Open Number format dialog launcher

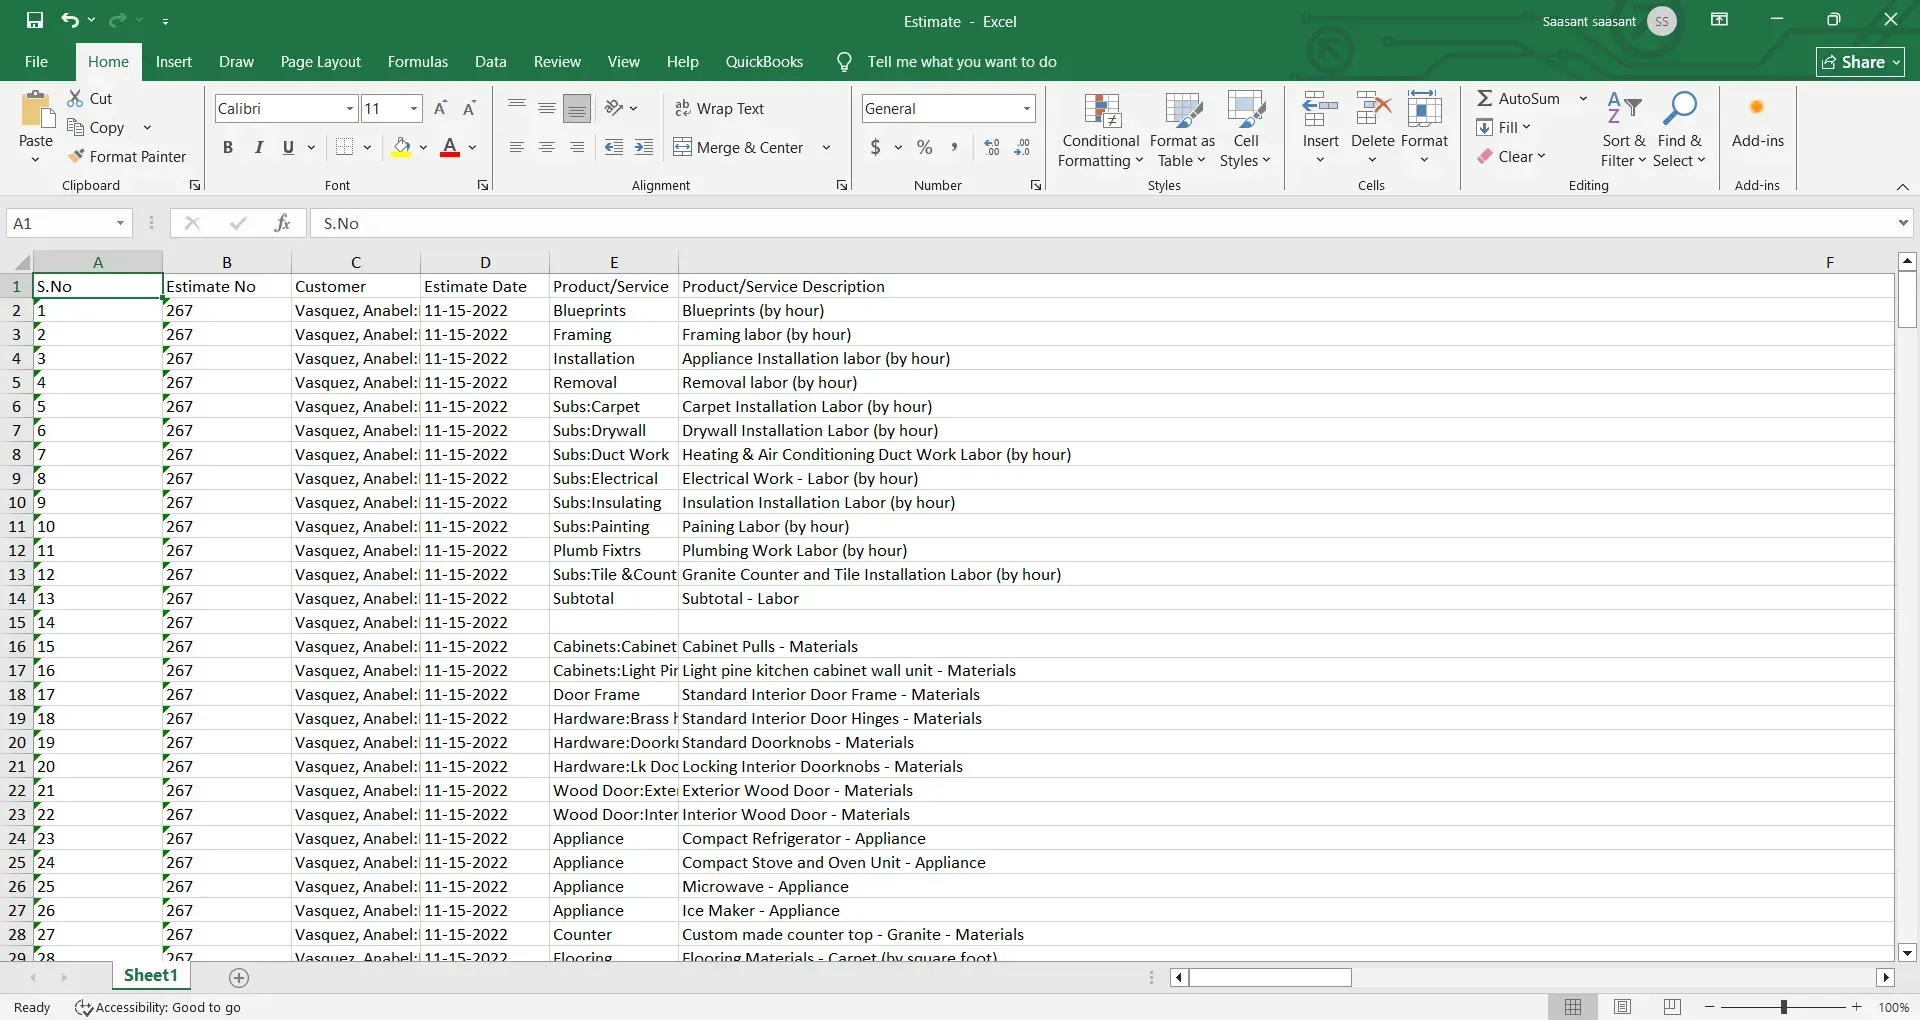tap(1036, 185)
